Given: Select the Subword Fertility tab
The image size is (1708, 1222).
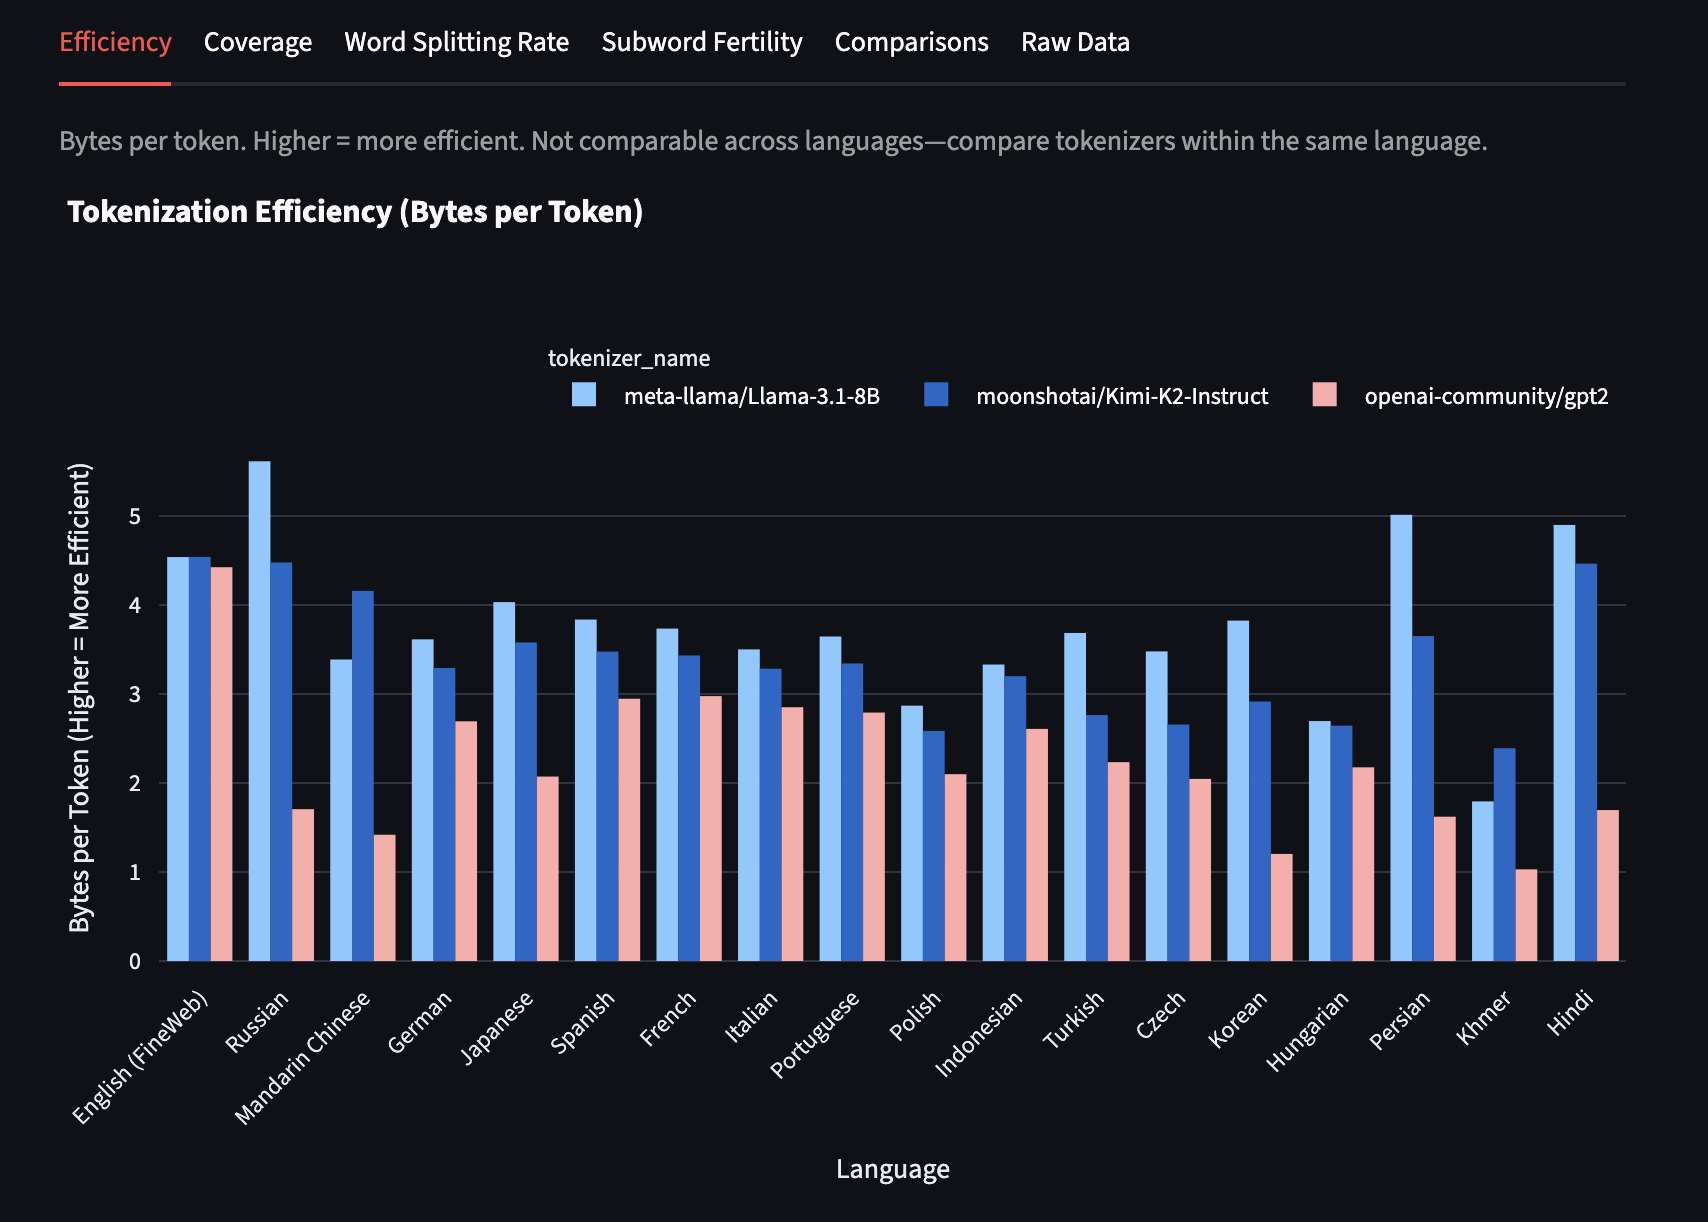Looking at the screenshot, I should [701, 42].
